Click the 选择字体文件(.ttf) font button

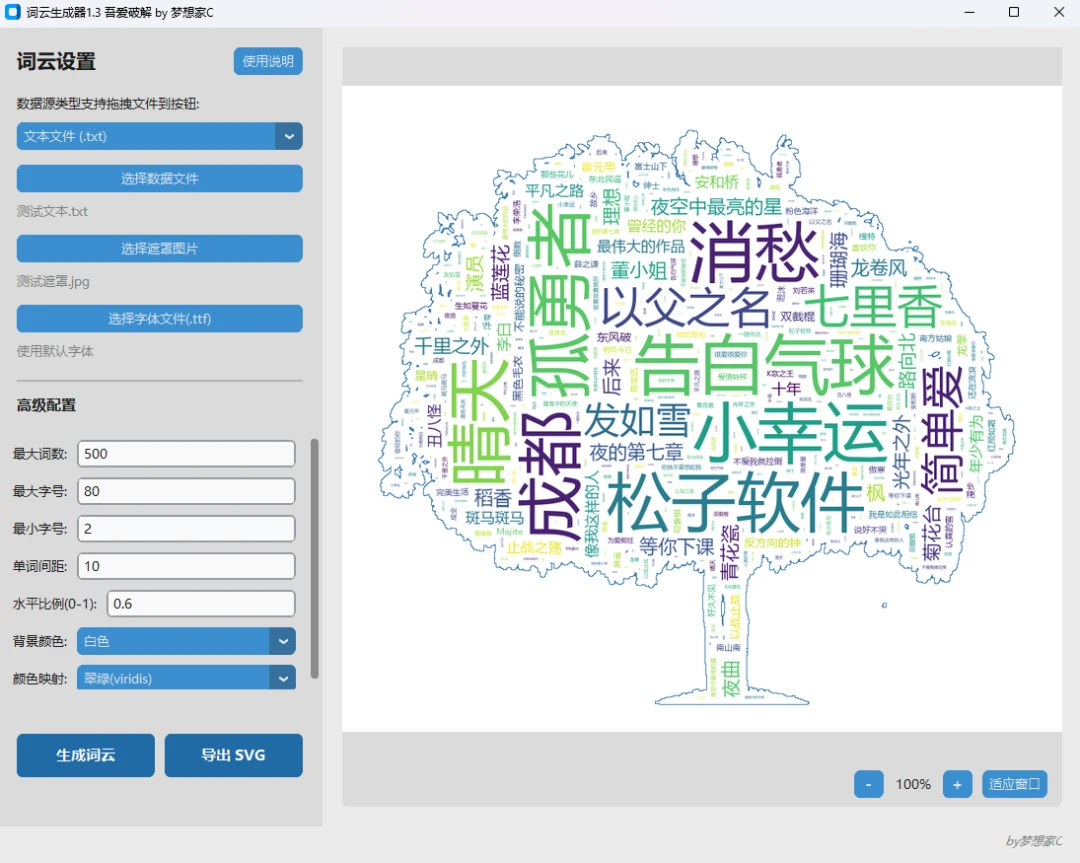pyautogui.click(x=159, y=318)
